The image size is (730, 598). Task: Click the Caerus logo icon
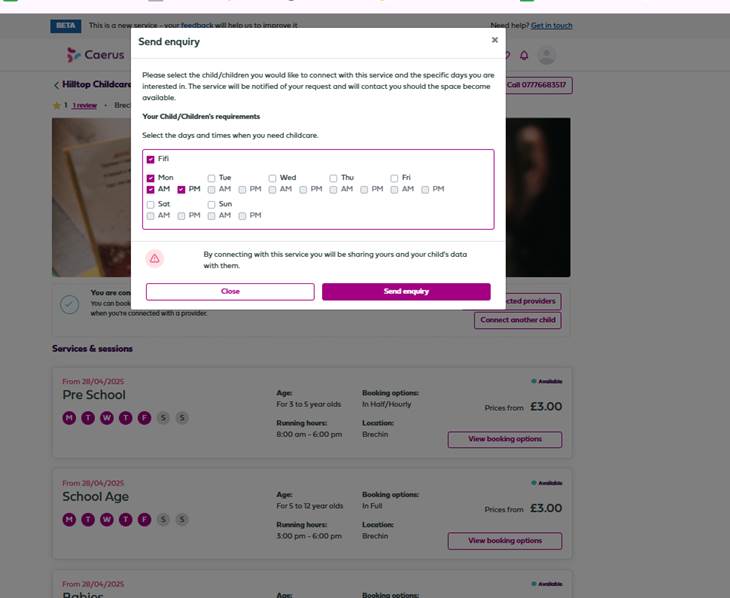74,55
